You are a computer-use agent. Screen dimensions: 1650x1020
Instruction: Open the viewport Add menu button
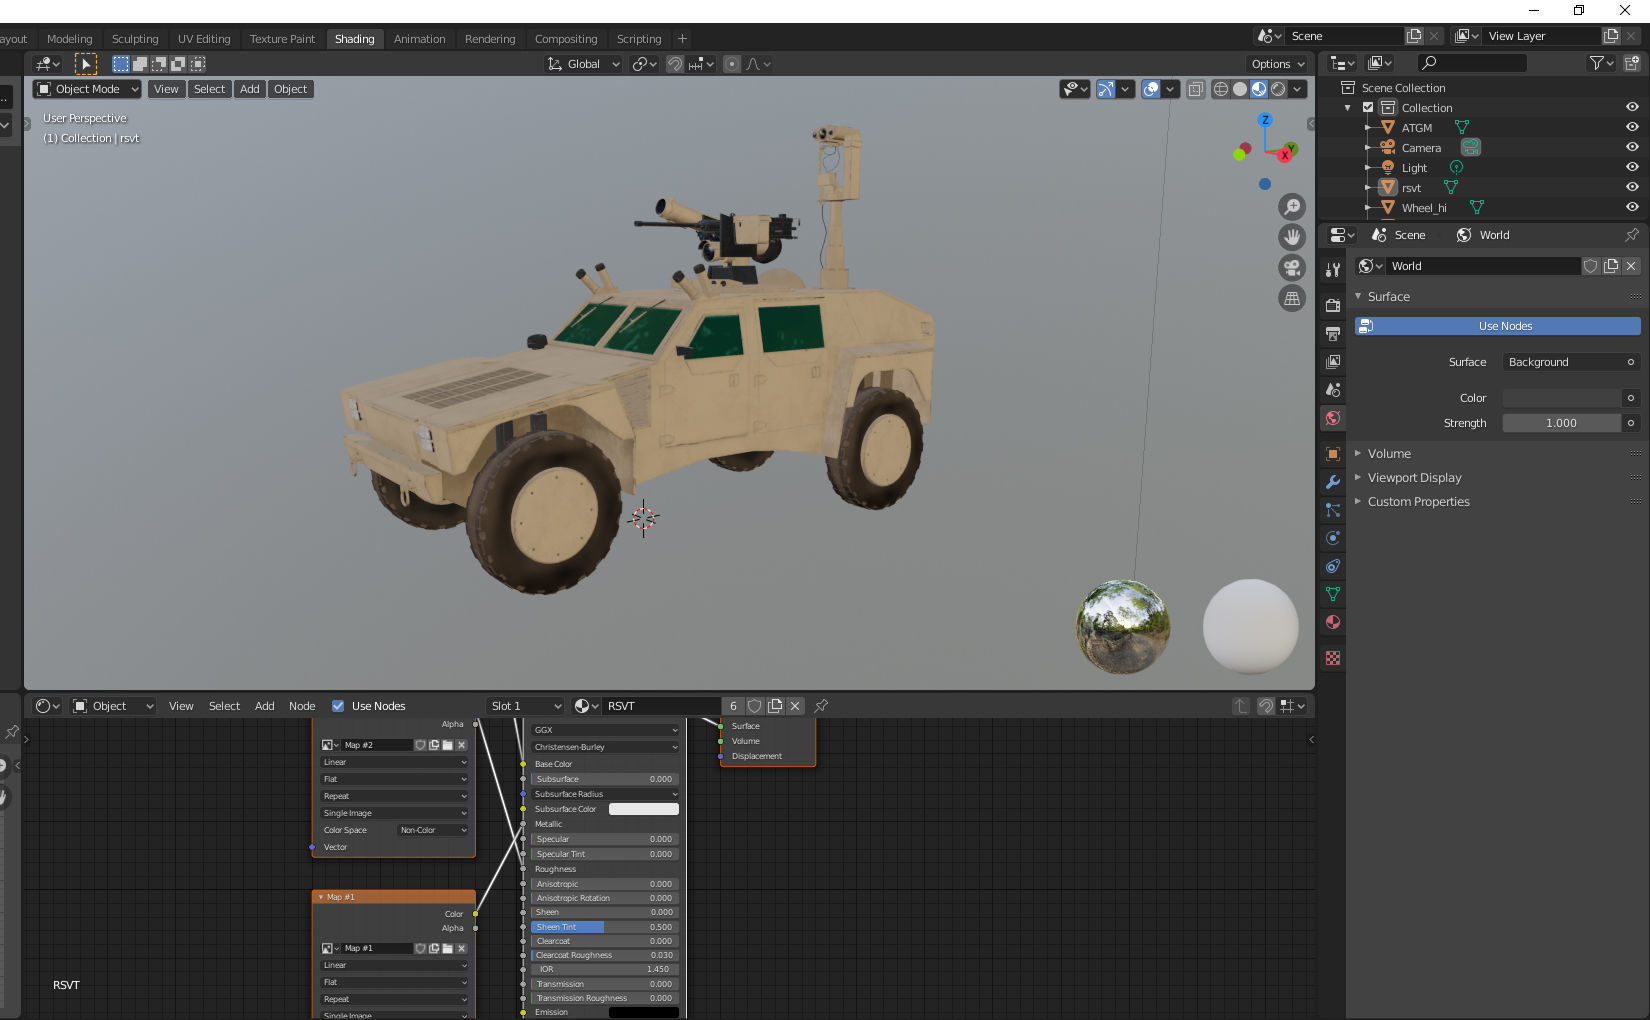tap(250, 89)
